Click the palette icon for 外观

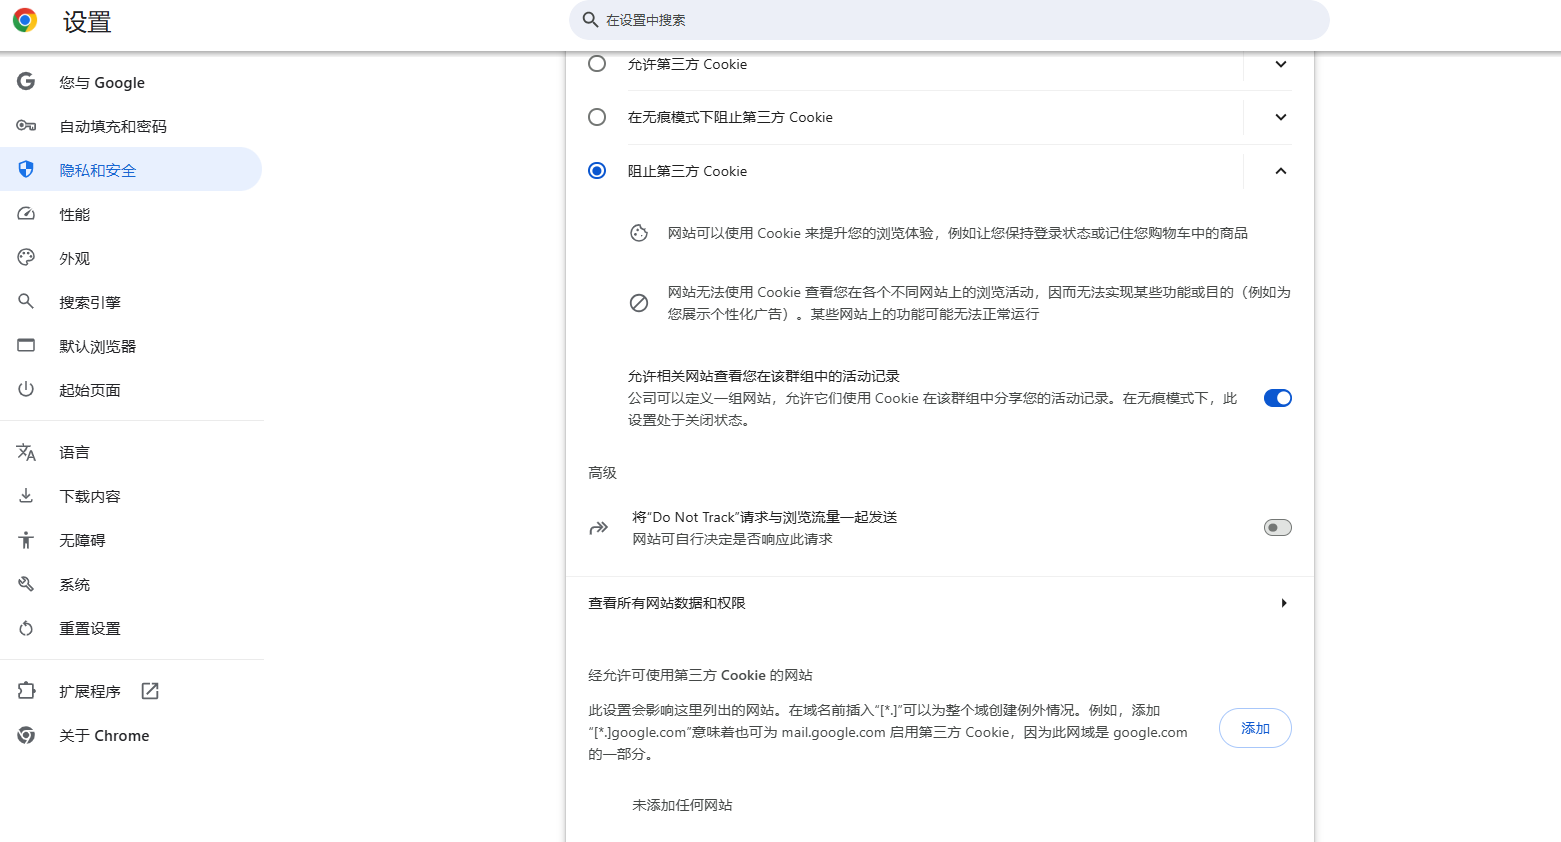(26, 258)
